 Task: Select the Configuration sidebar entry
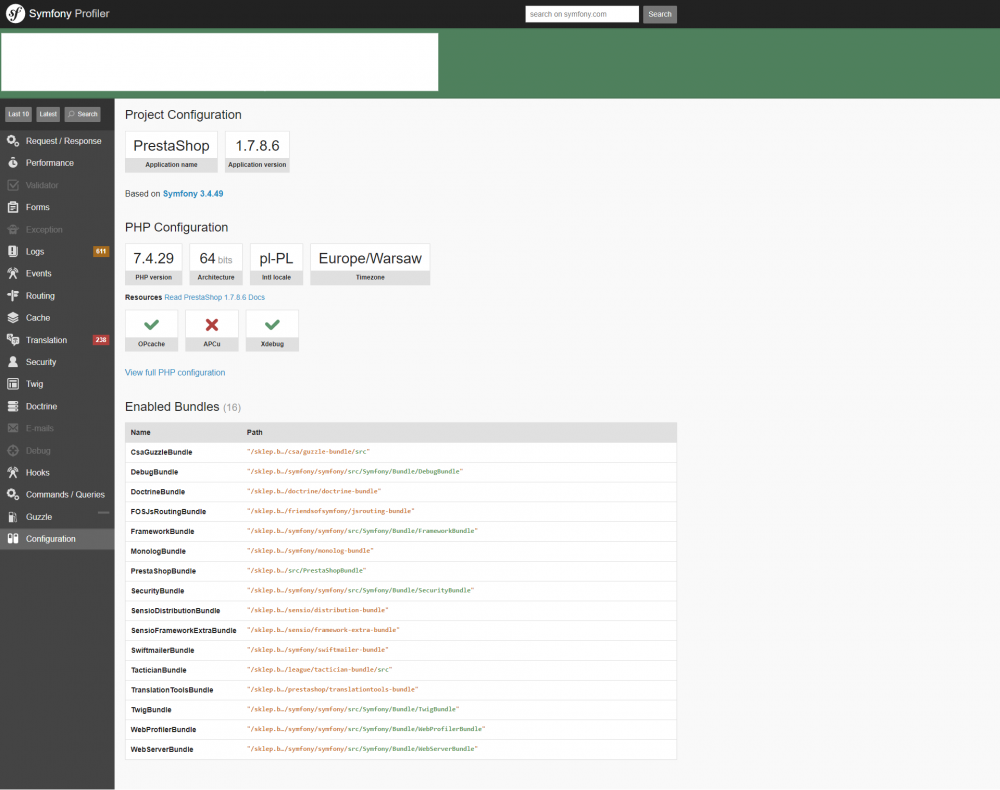pos(48,538)
